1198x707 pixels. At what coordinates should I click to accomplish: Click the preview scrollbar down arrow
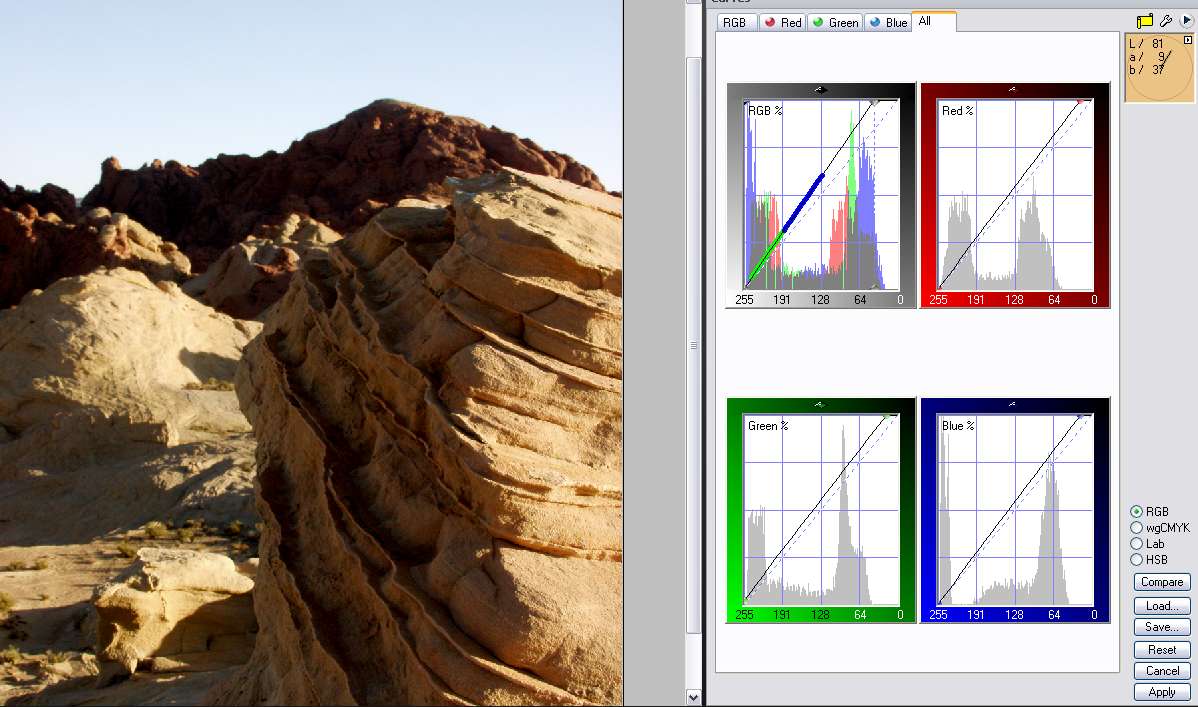(693, 696)
